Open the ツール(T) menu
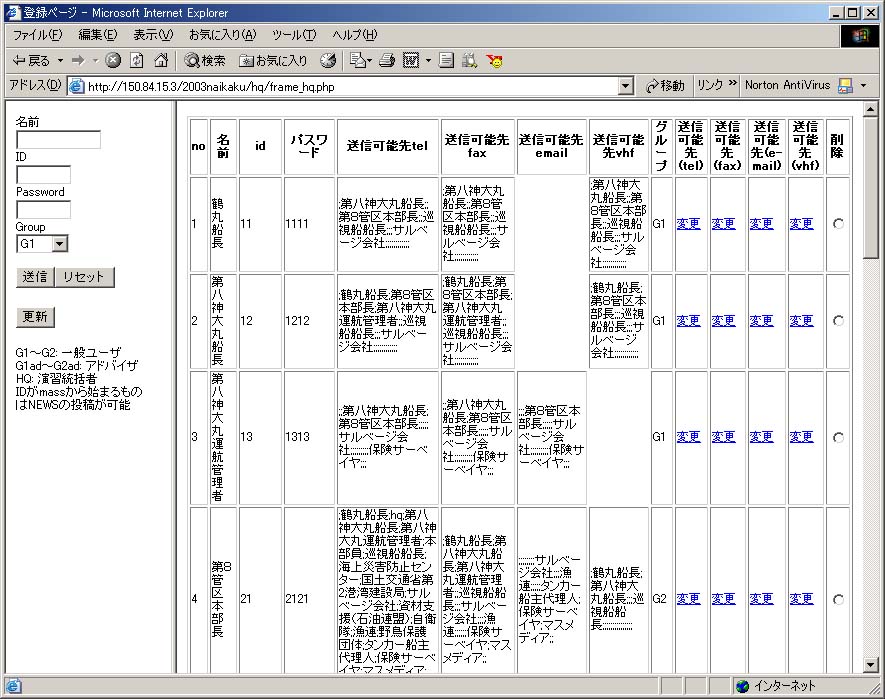This screenshot has width=885, height=699. click(x=294, y=35)
